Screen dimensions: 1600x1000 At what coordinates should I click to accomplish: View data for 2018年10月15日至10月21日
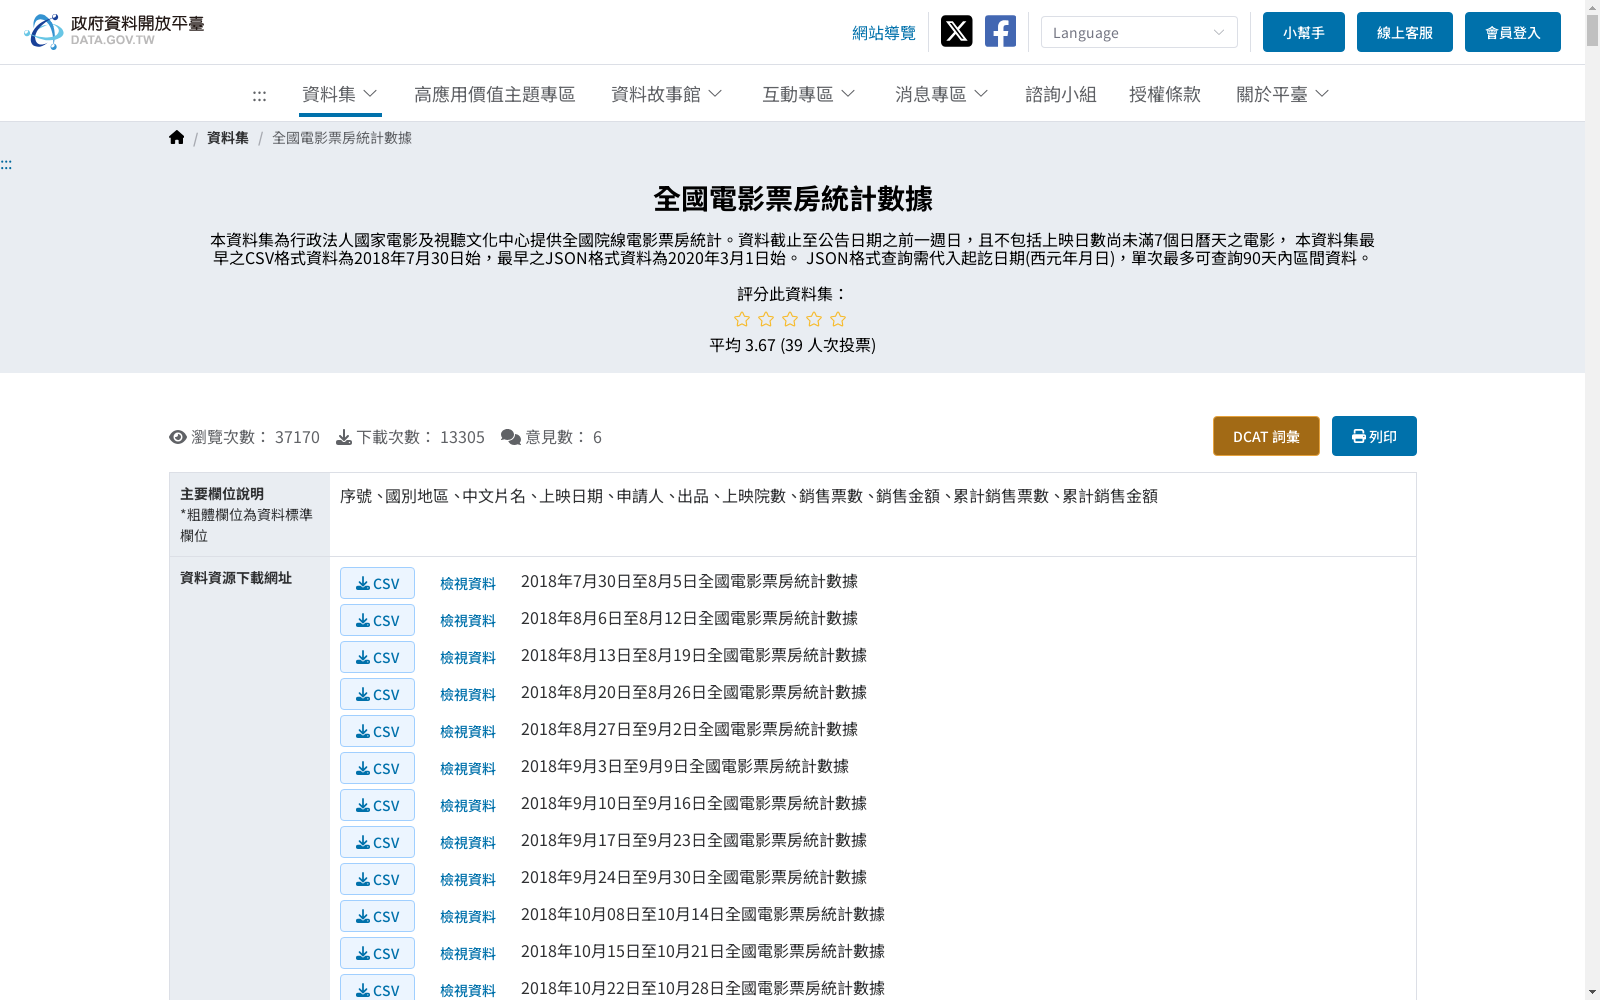point(468,953)
